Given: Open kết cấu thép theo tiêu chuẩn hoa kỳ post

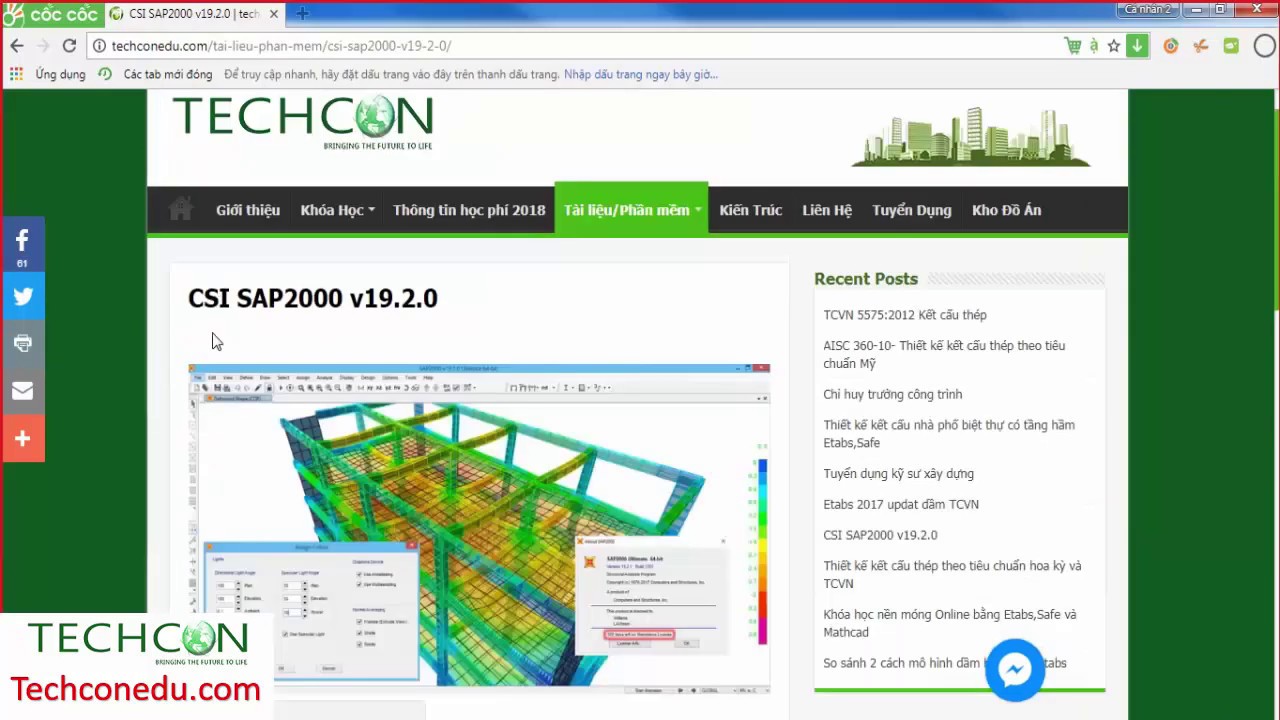Looking at the screenshot, I should coord(952,574).
